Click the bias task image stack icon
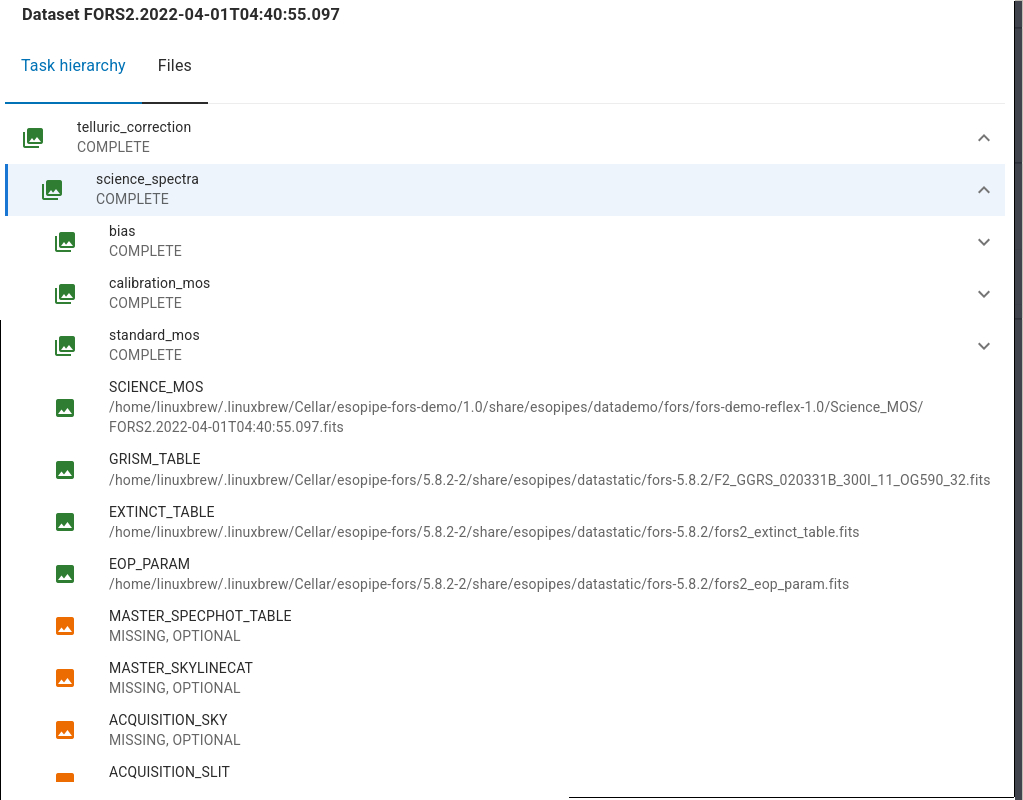Image resolution: width=1023 pixels, height=800 pixels. click(65, 242)
